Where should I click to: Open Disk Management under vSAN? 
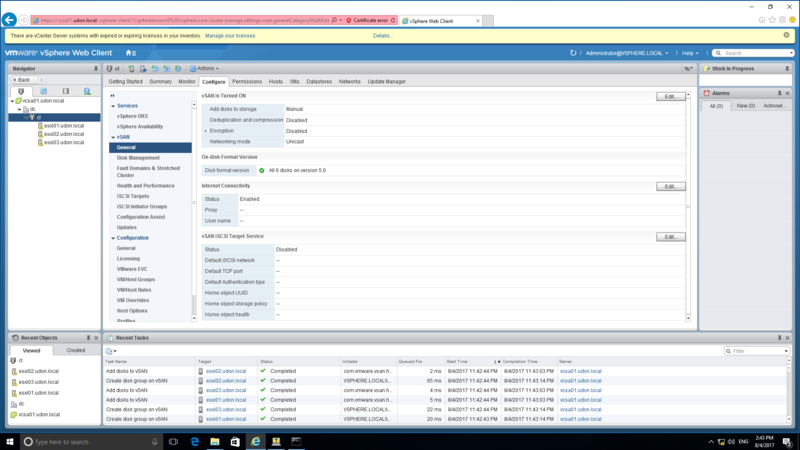[x=138, y=158]
